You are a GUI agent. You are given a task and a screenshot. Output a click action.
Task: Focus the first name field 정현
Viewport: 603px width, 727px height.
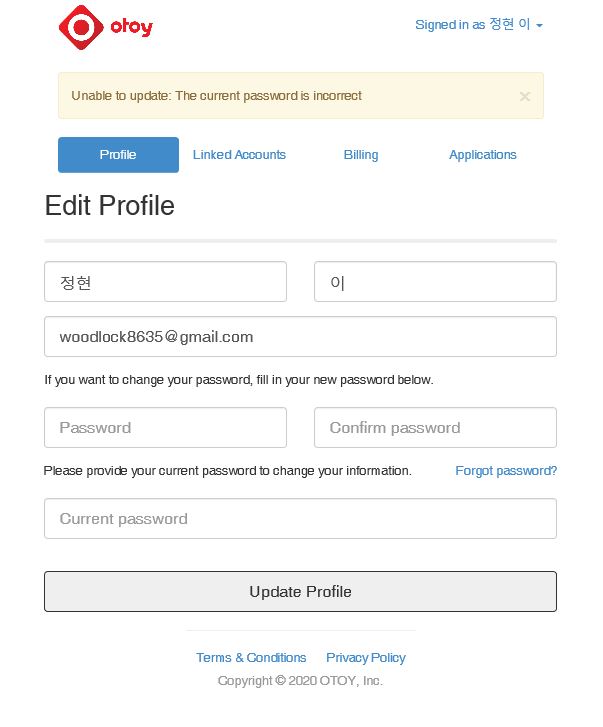165,282
